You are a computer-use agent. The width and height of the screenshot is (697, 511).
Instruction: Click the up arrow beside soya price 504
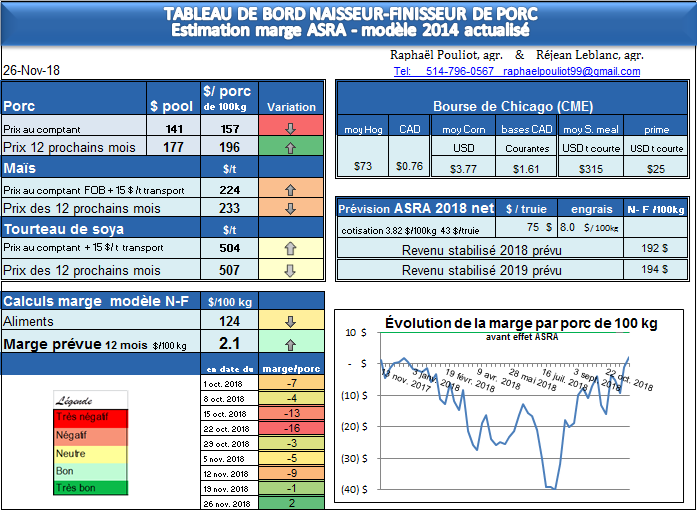point(291,249)
